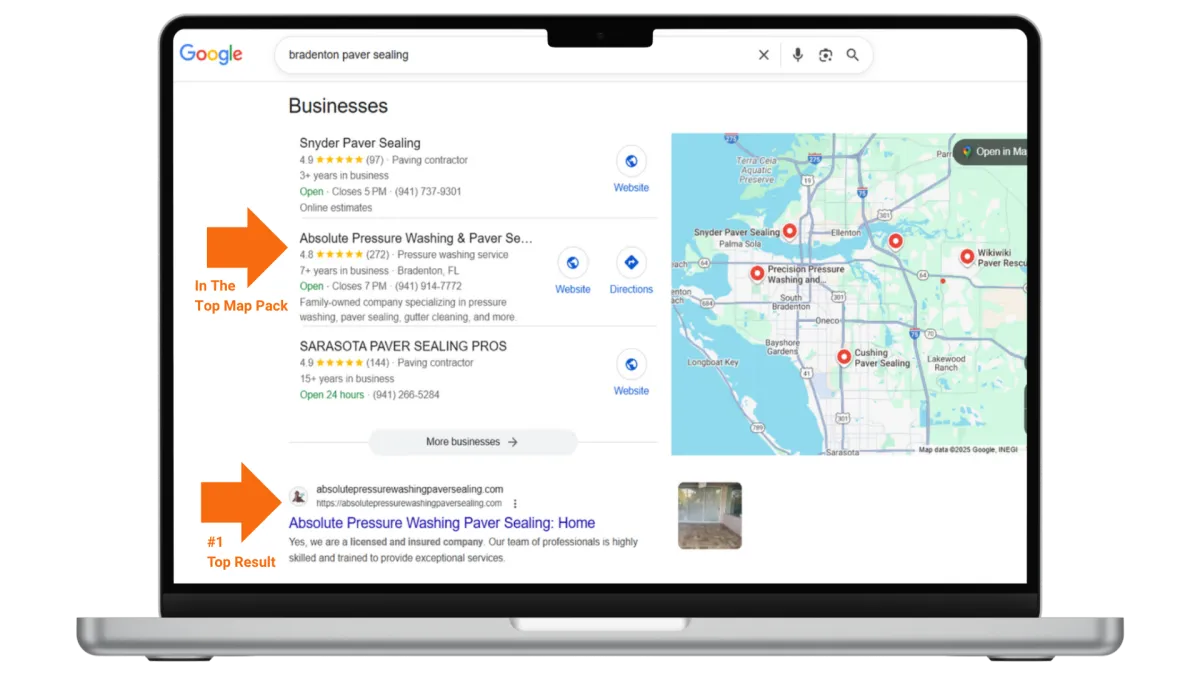Clear the search query with the X icon

tap(764, 55)
